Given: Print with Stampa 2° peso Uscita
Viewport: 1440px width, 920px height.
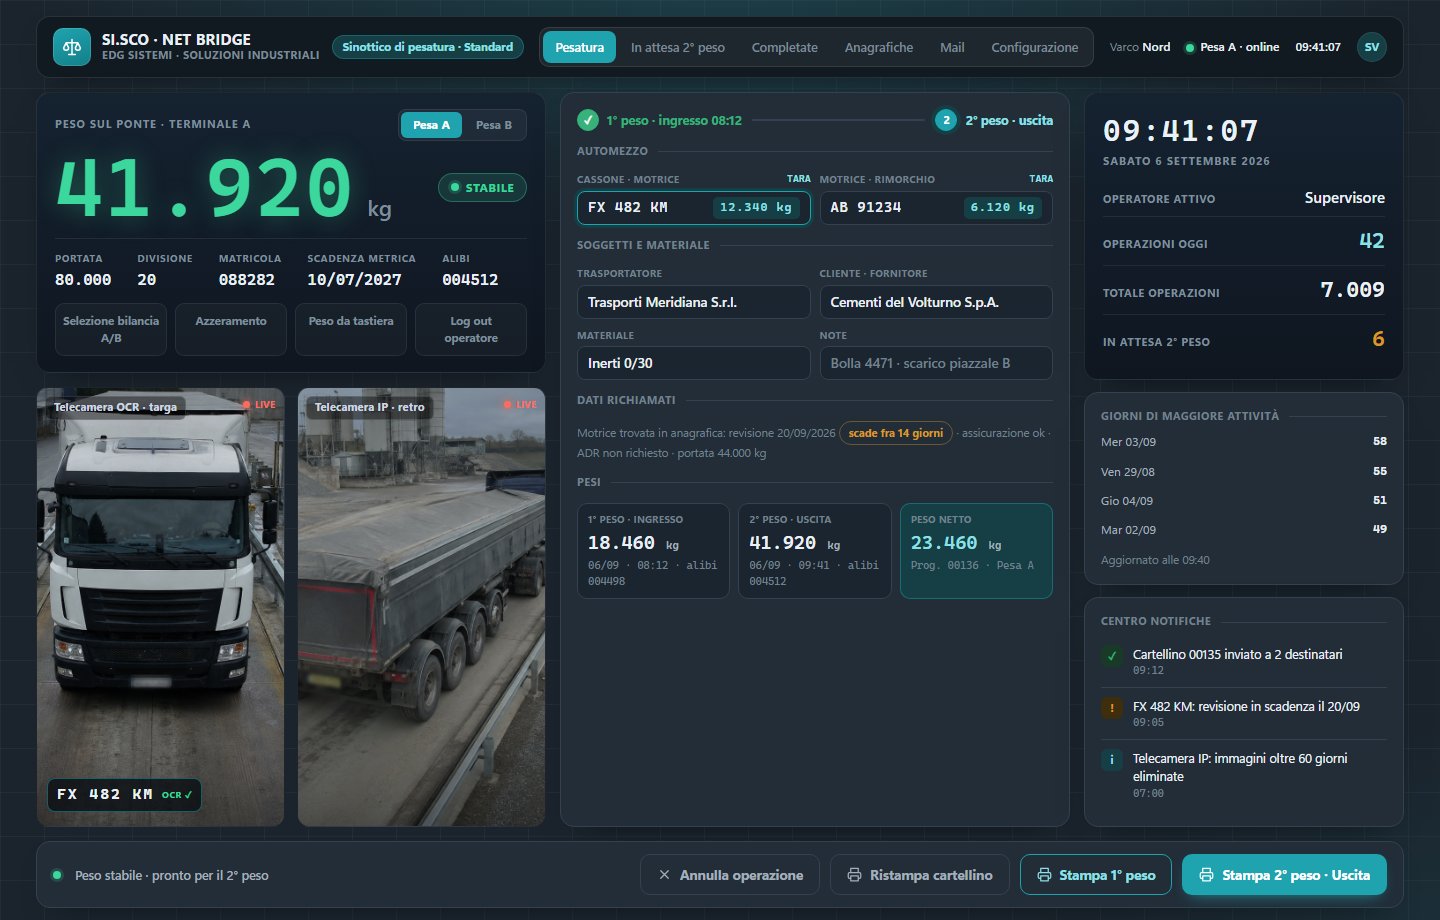Looking at the screenshot, I should click(1284, 875).
